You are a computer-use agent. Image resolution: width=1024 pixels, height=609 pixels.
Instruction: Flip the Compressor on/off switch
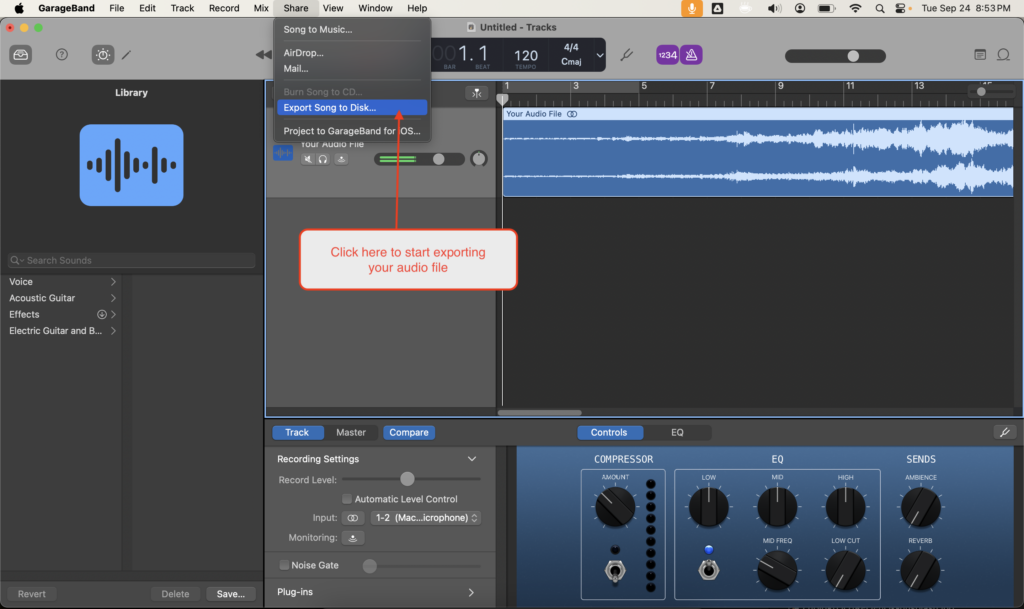(x=615, y=571)
